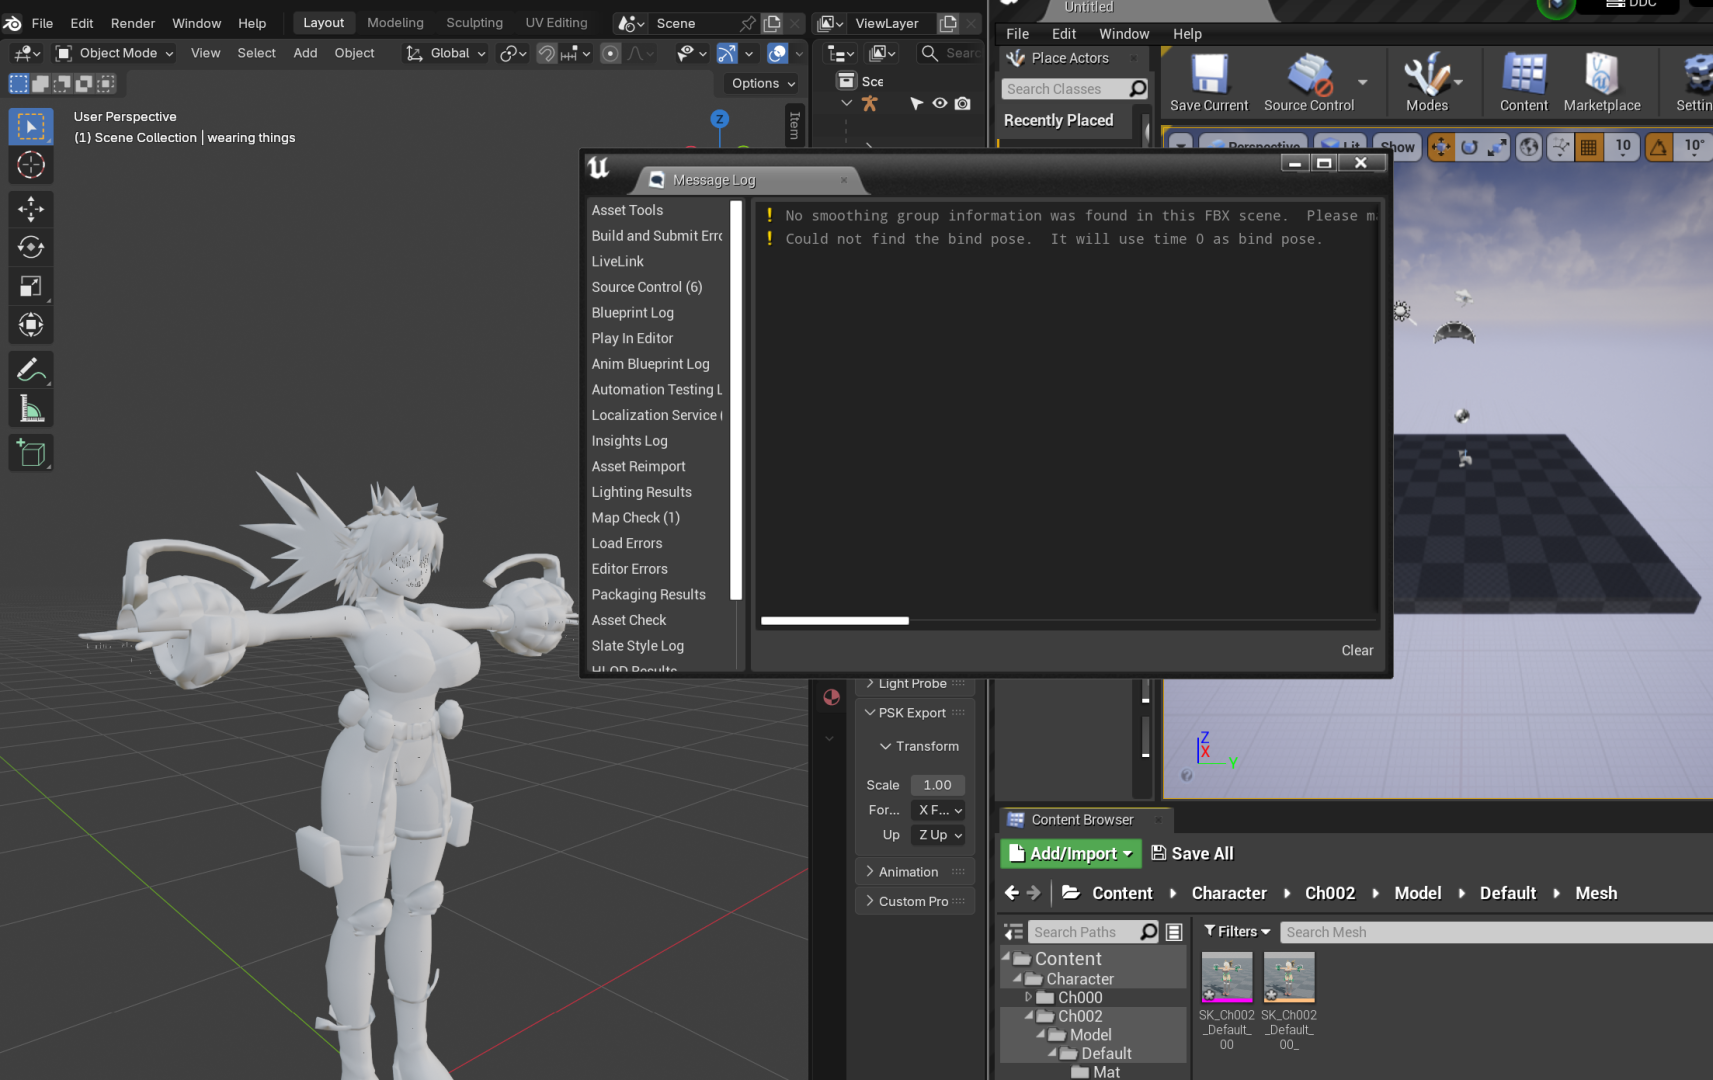
Task: Click Save All in Content Browser
Action: coord(1192,853)
